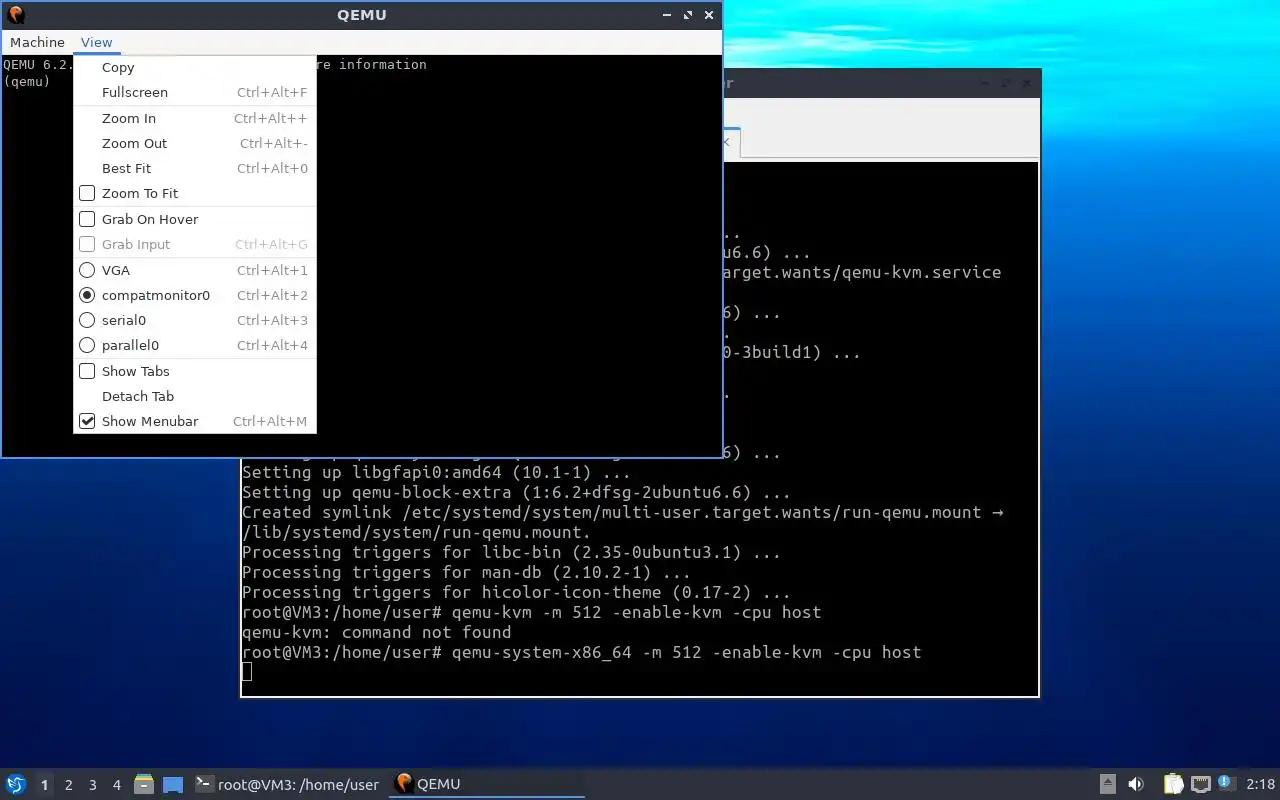1280x800 pixels.
Task: Open the clipboard manager tray icon
Action: [x=1173, y=784]
